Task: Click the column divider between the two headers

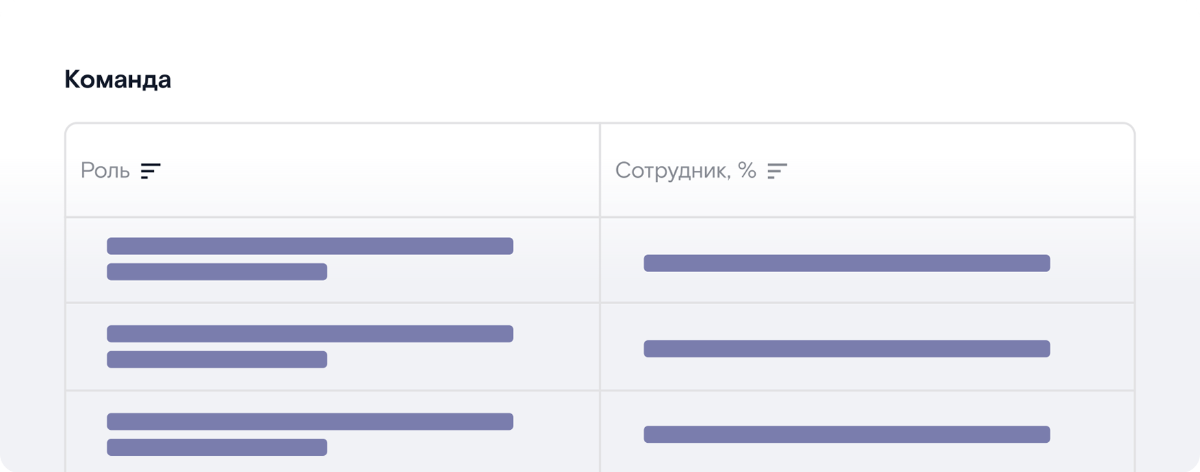Action: click(x=600, y=171)
